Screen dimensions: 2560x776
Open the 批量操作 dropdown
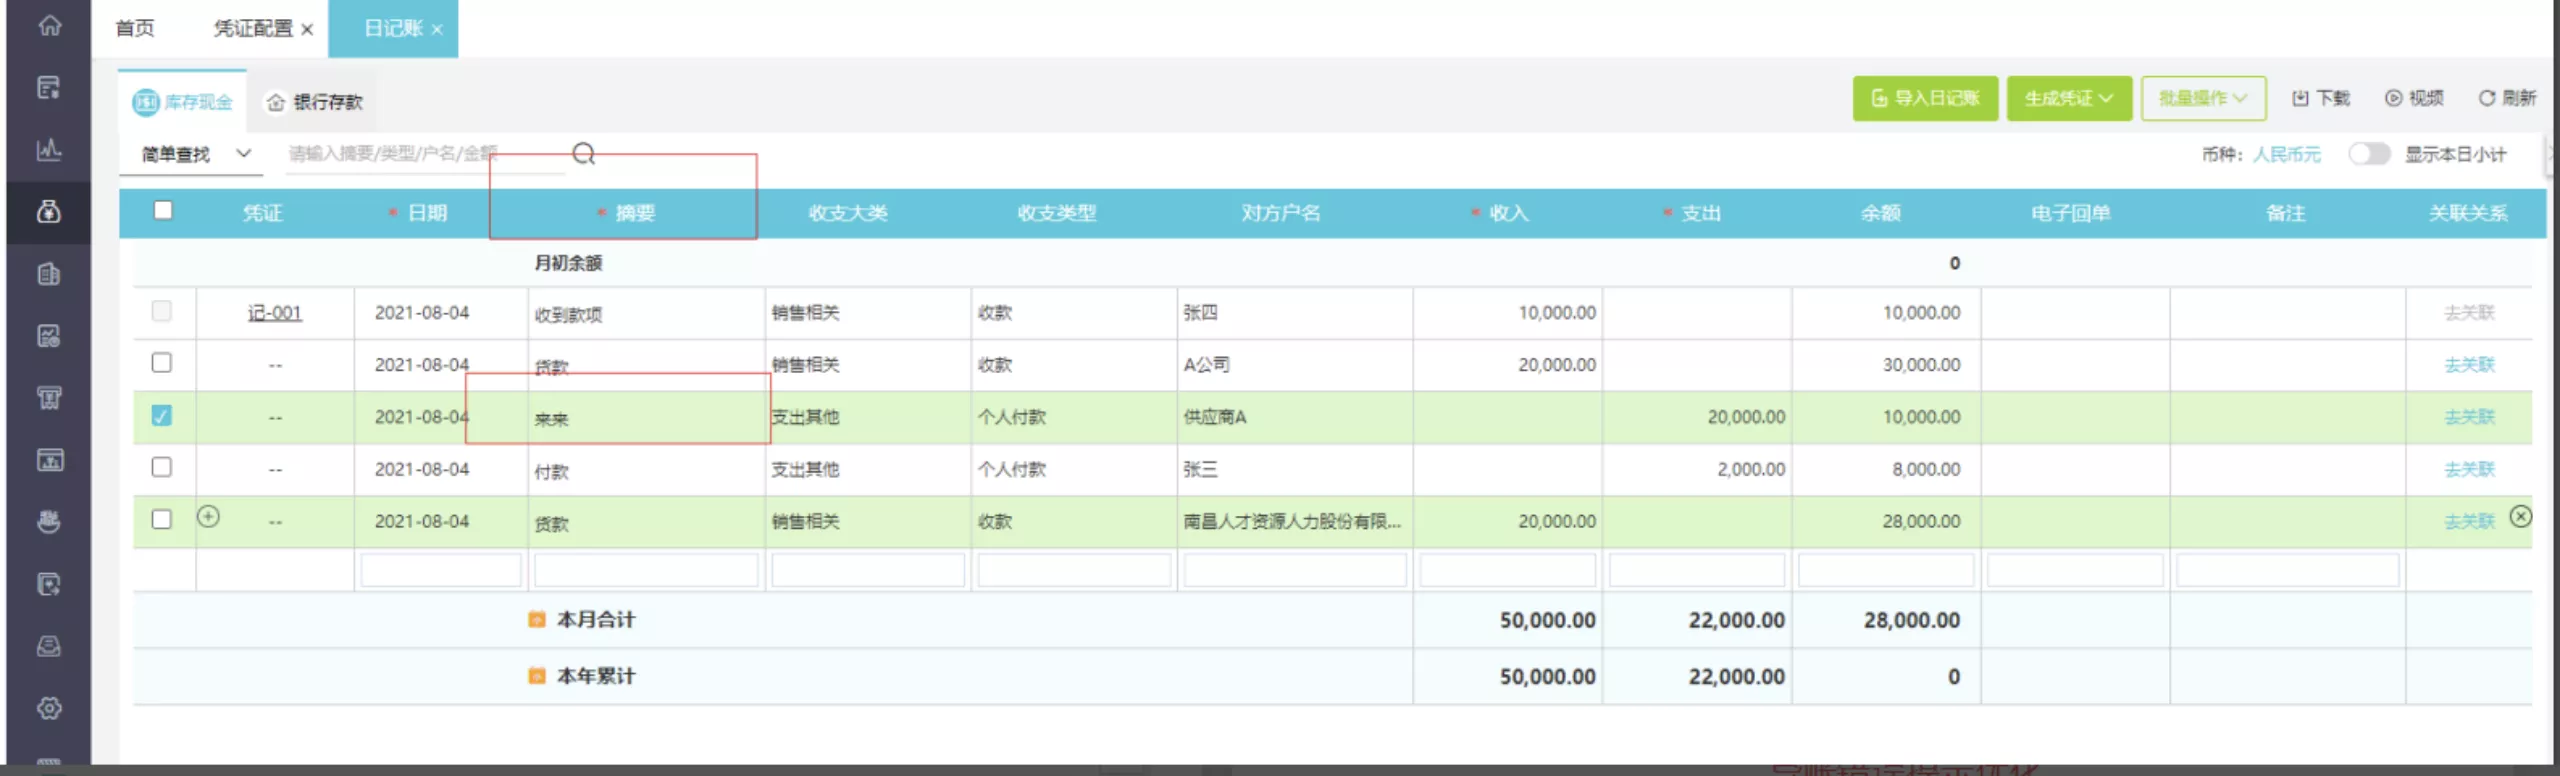[2203, 98]
